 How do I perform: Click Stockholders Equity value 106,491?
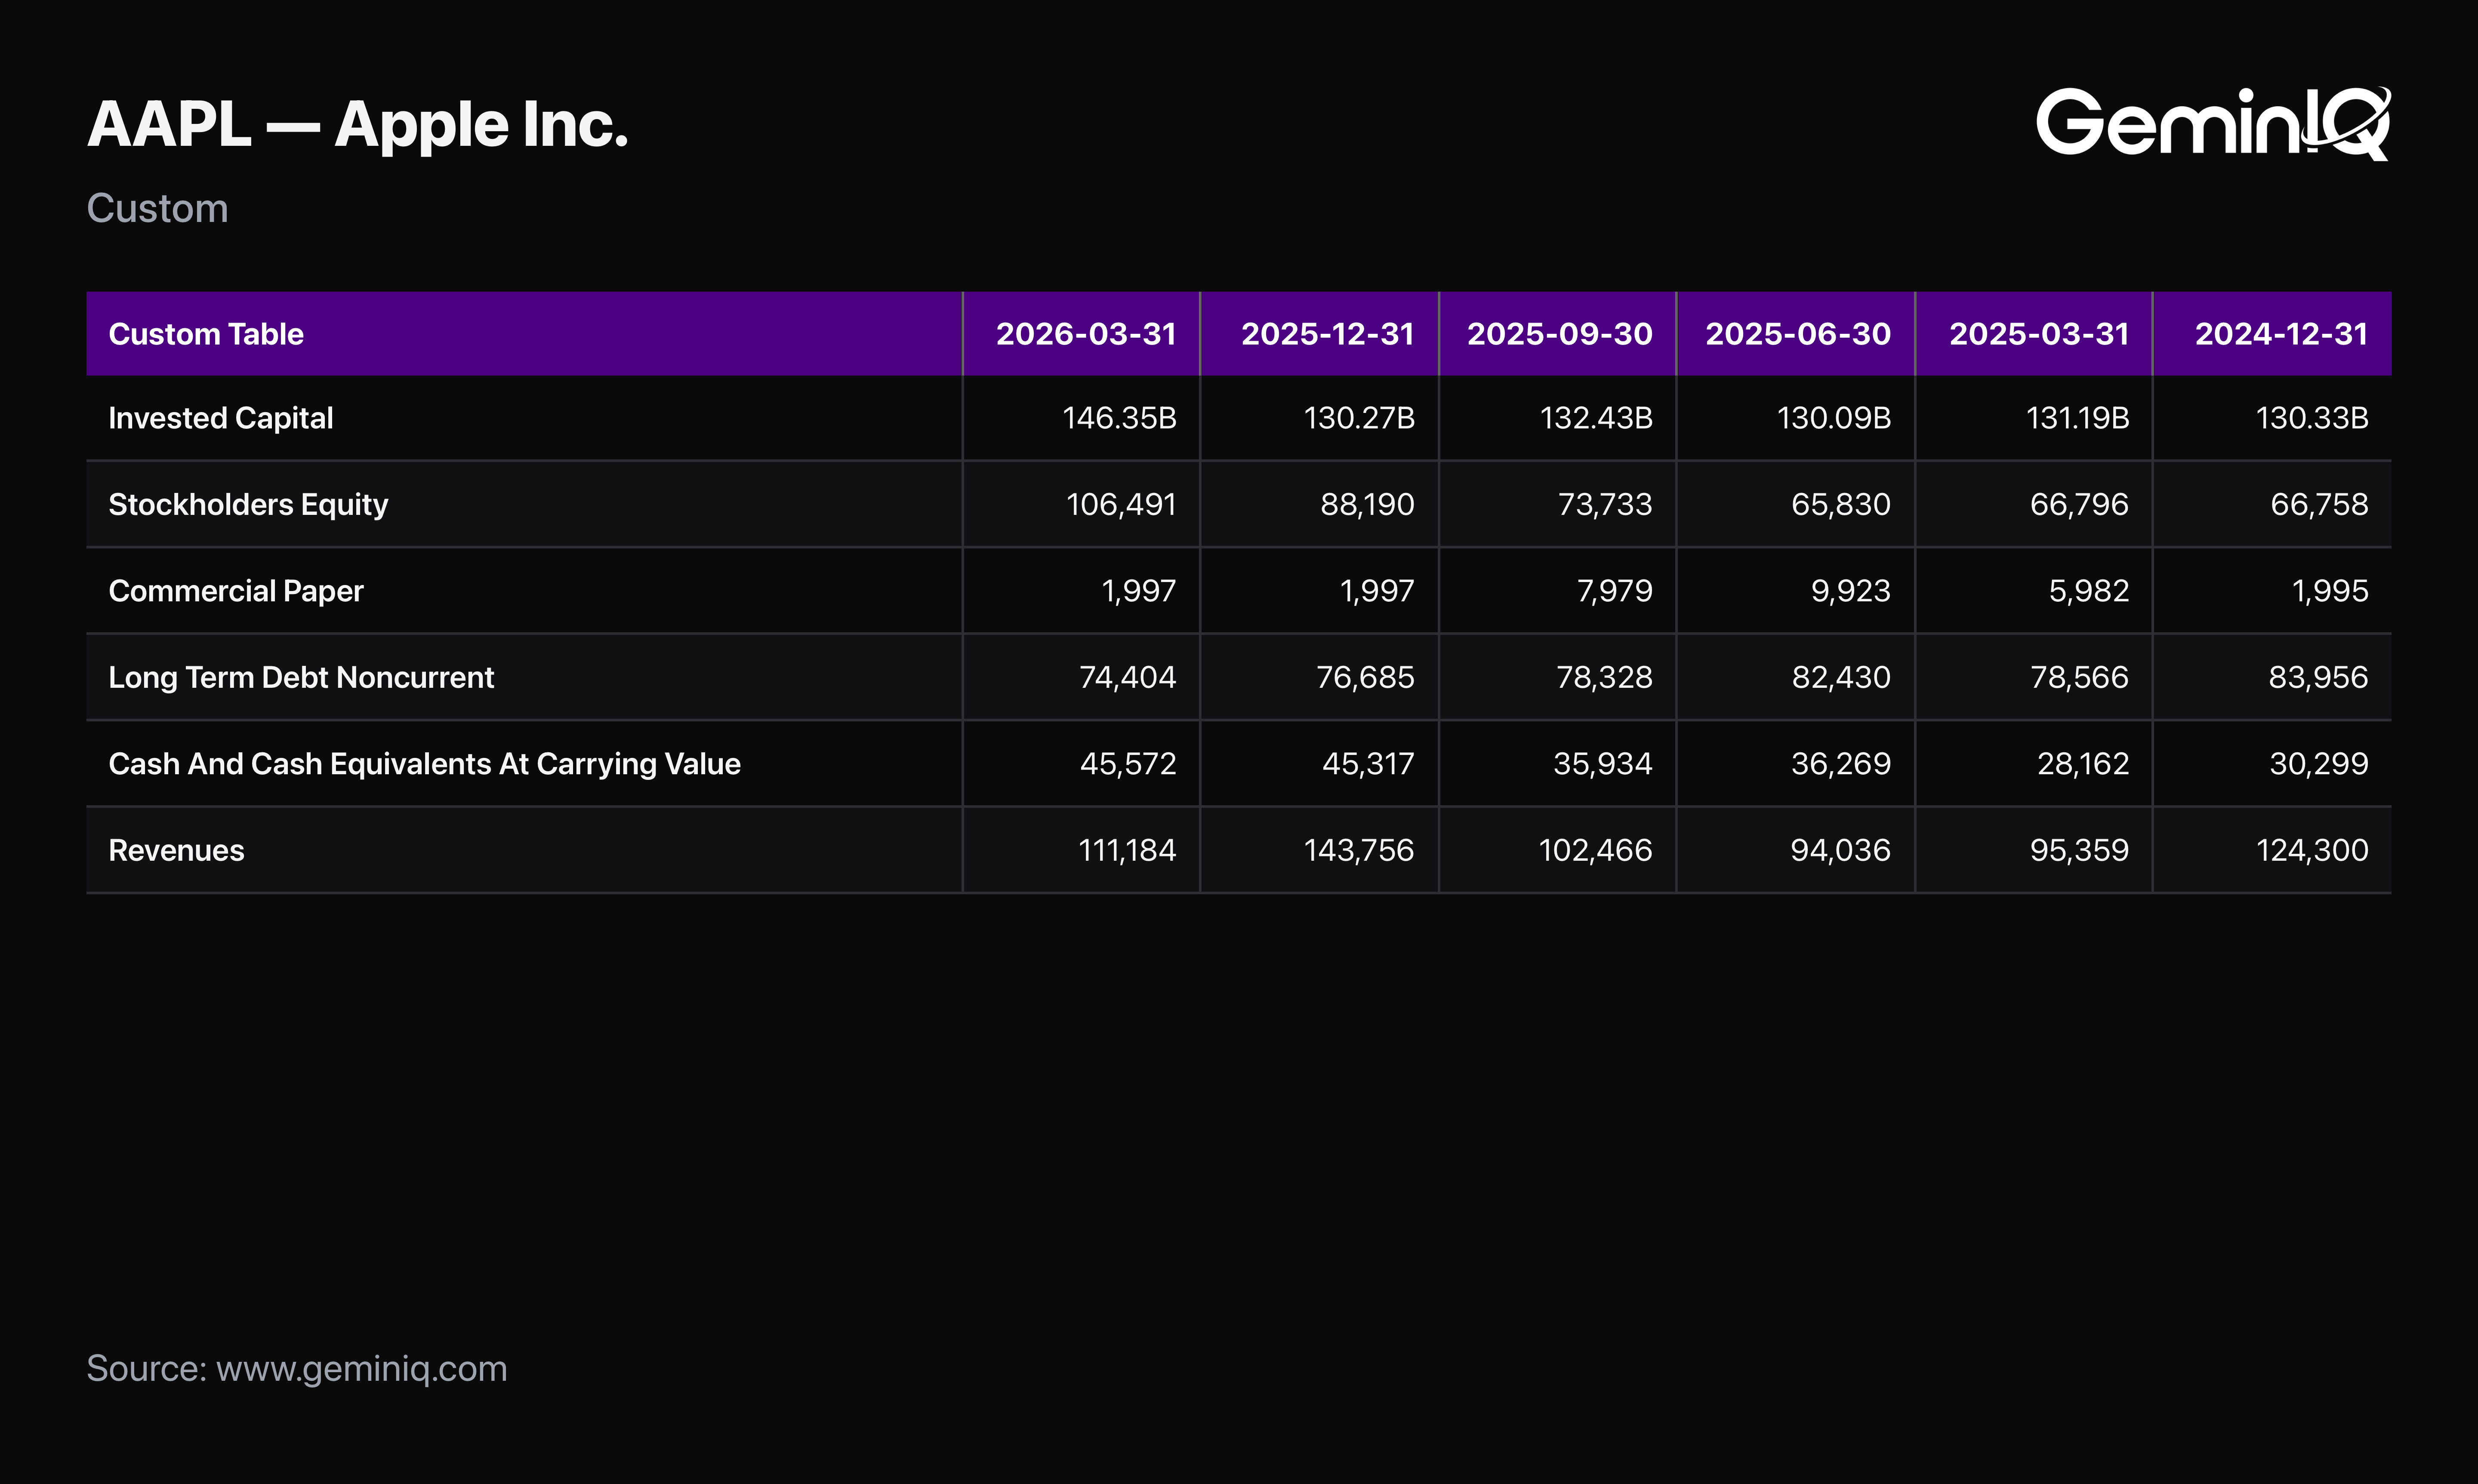(x=1121, y=505)
